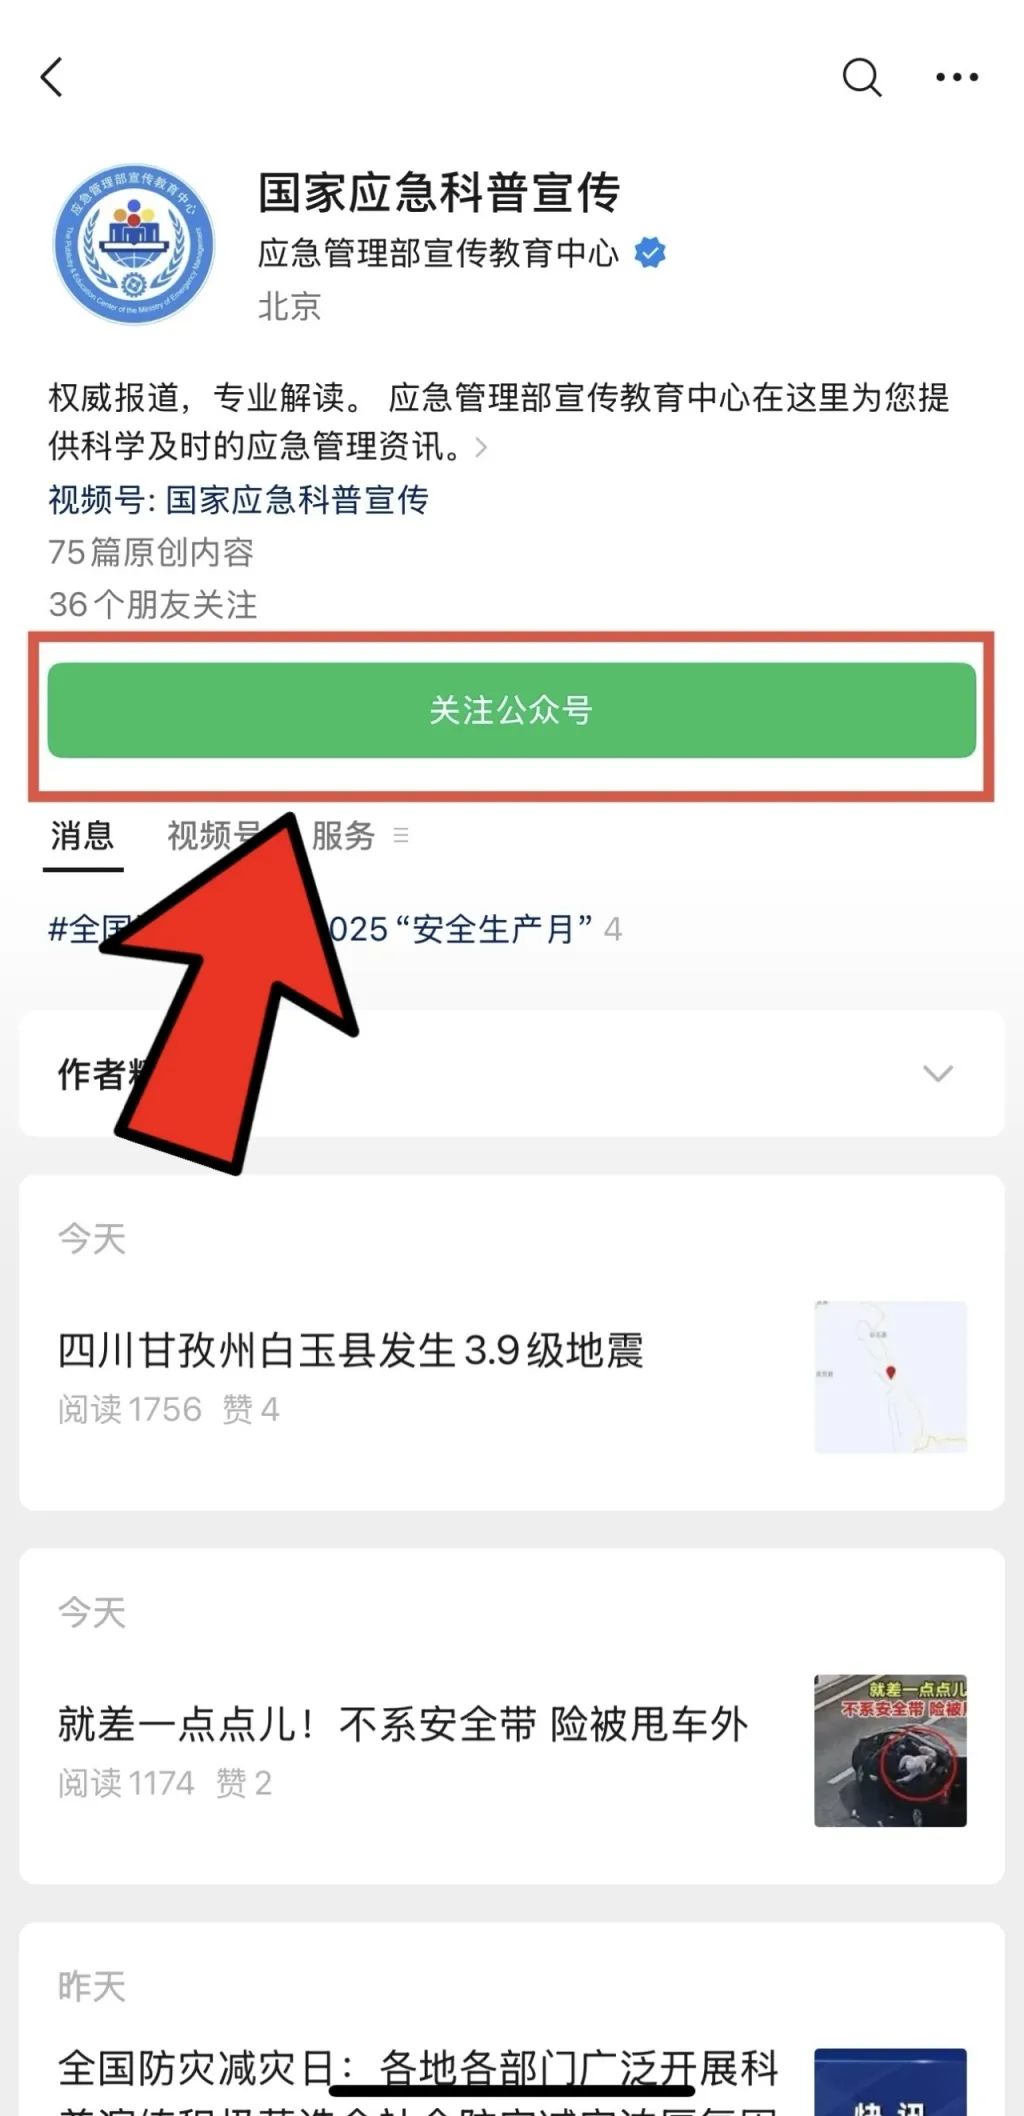Open the 视频号: 国家应急科普宣传 link

(x=239, y=499)
